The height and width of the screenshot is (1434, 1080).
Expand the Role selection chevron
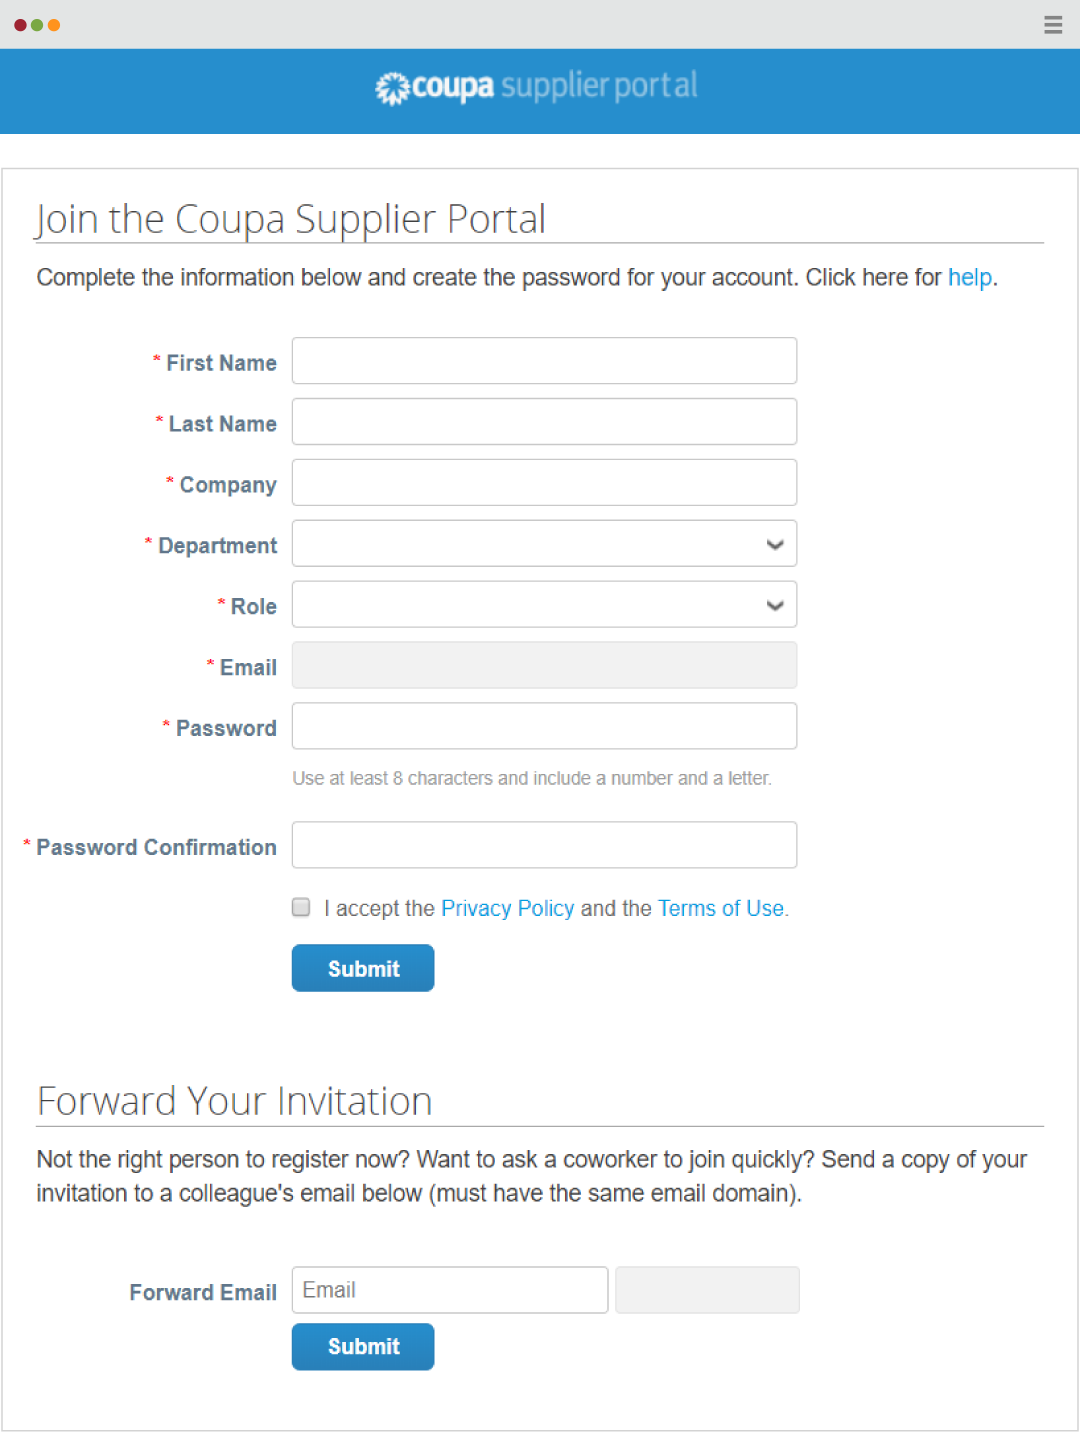(774, 605)
